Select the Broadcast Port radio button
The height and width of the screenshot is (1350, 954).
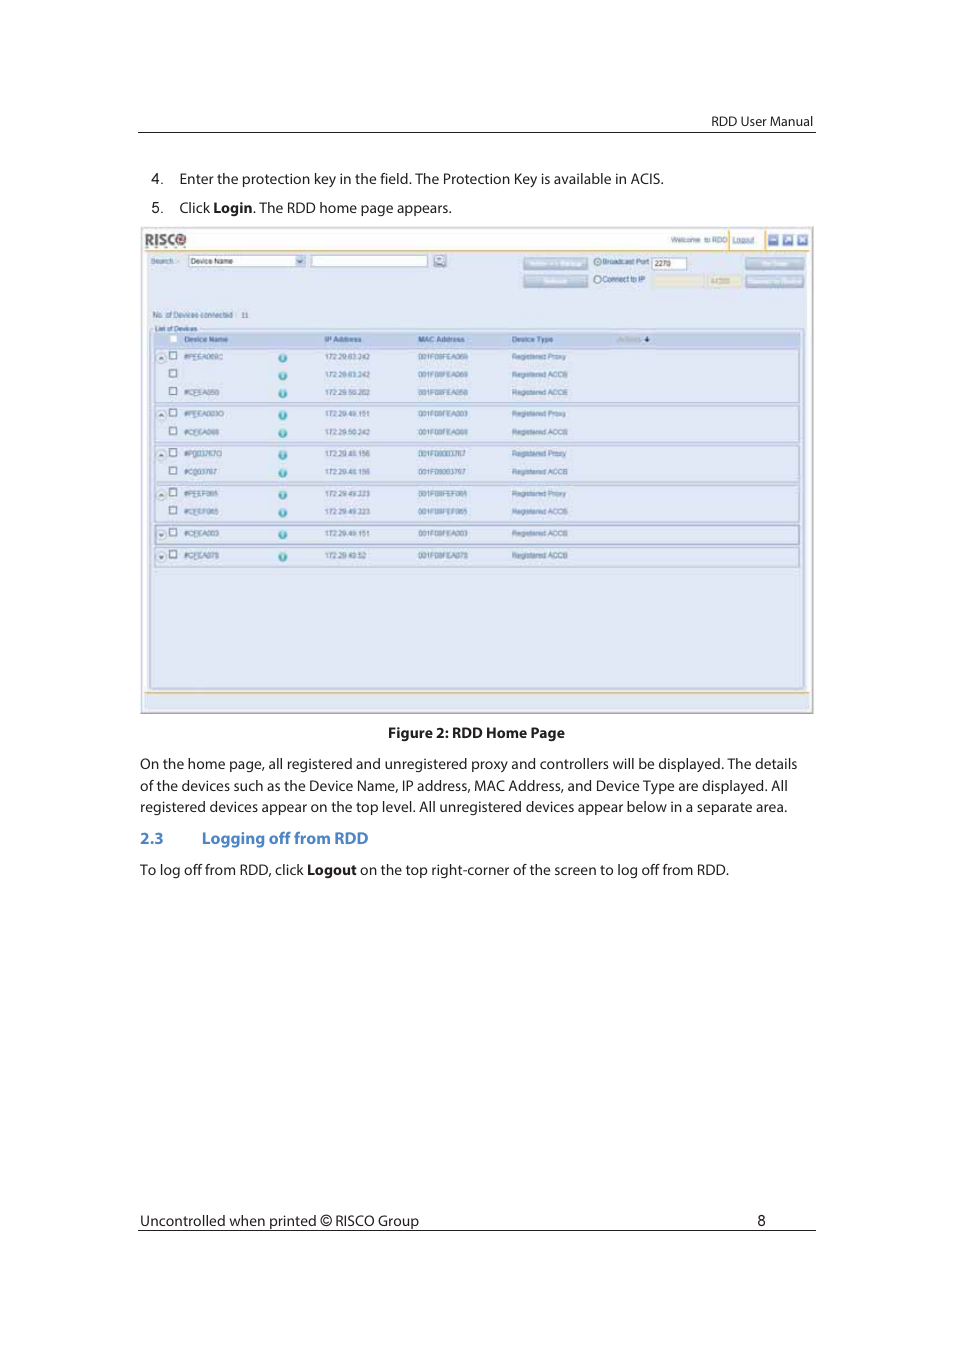point(597,262)
